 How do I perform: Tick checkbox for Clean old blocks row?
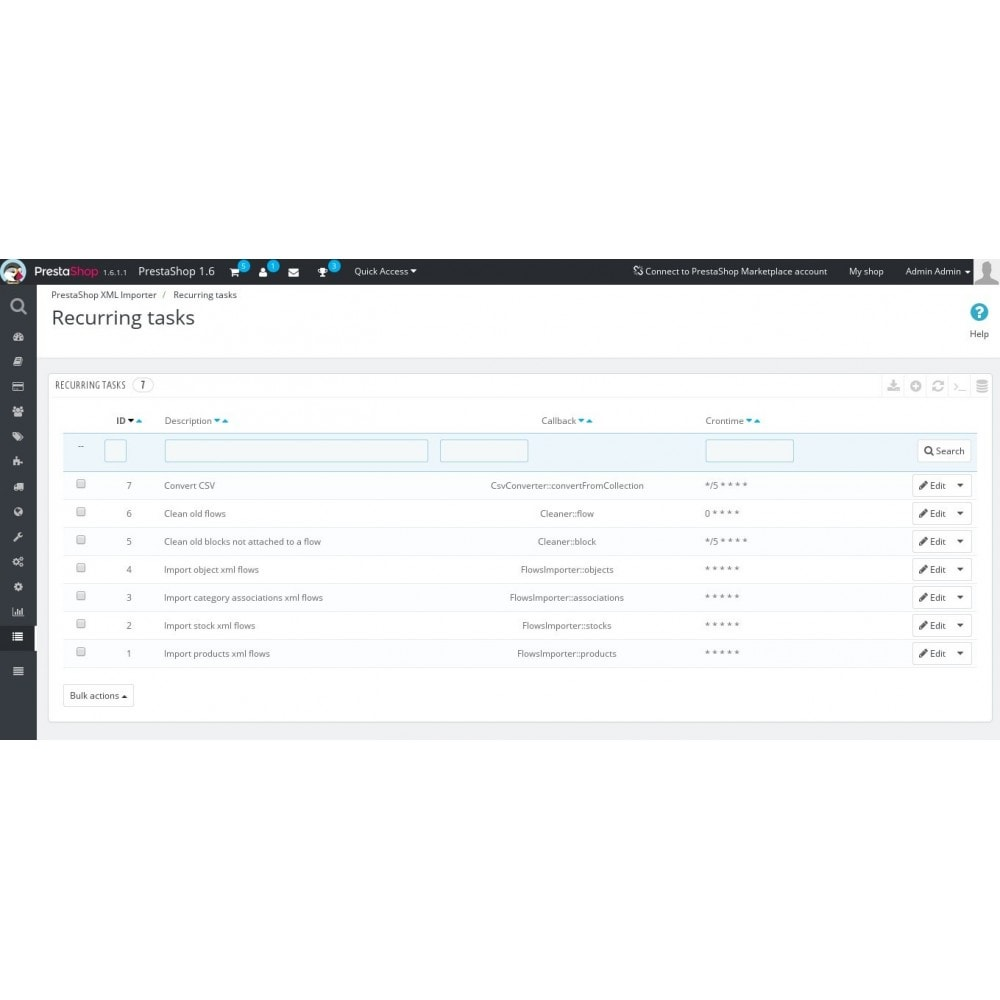(x=81, y=540)
